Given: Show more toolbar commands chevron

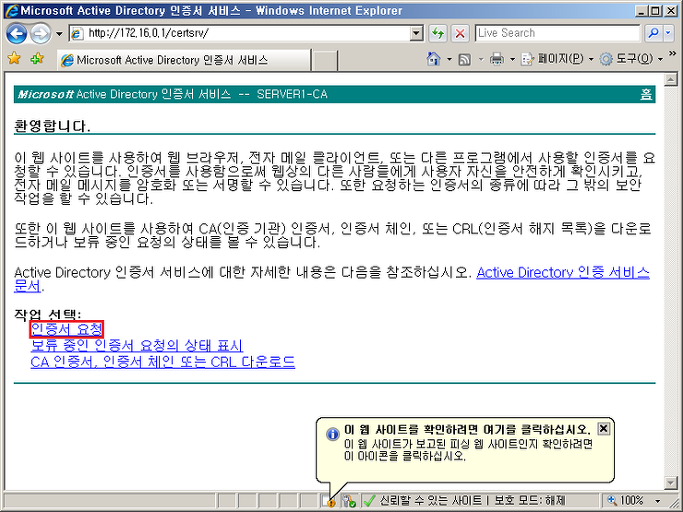Looking at the screenshot, I should pyautogui.click(x=672, y=54).
